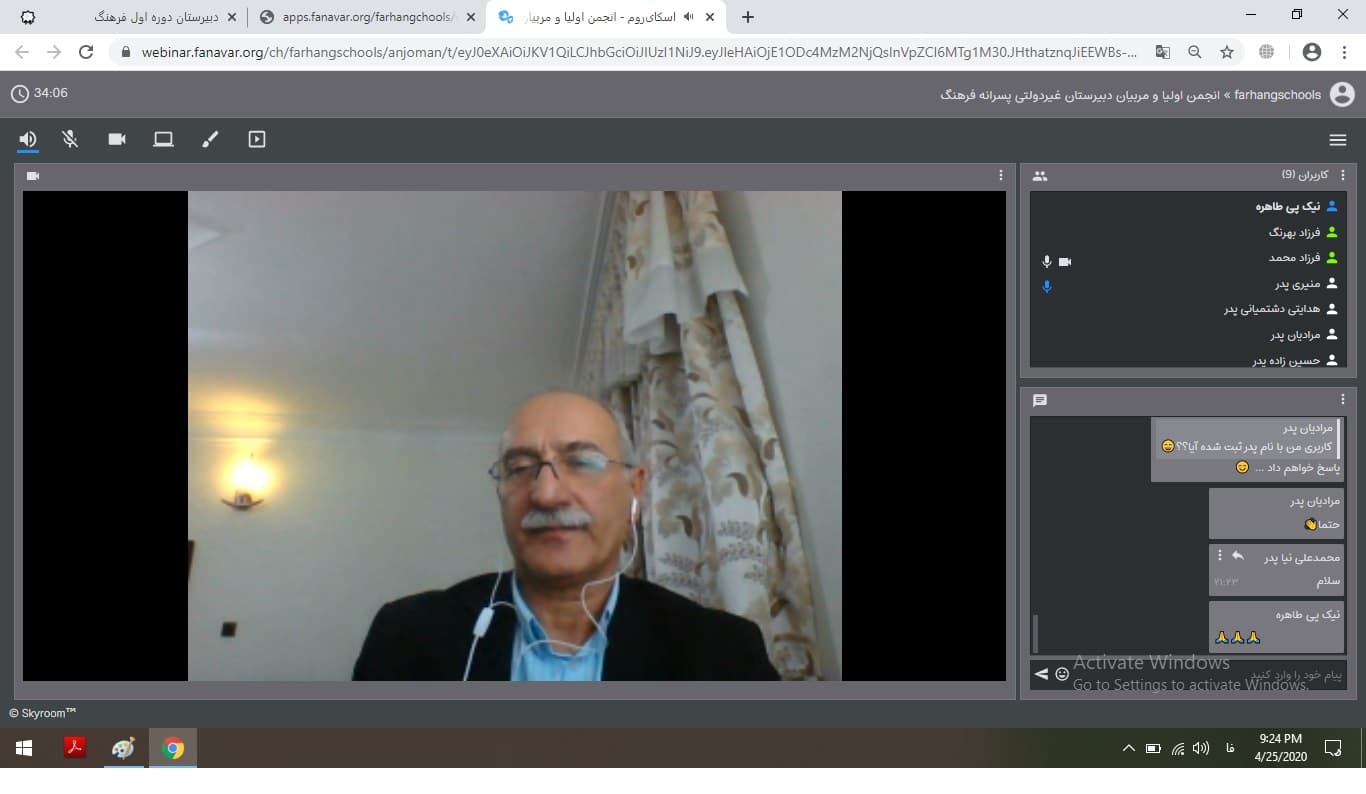Click the chat message input field
The height and width of the screenshot is (794, 1366).
pos(1200,675)
